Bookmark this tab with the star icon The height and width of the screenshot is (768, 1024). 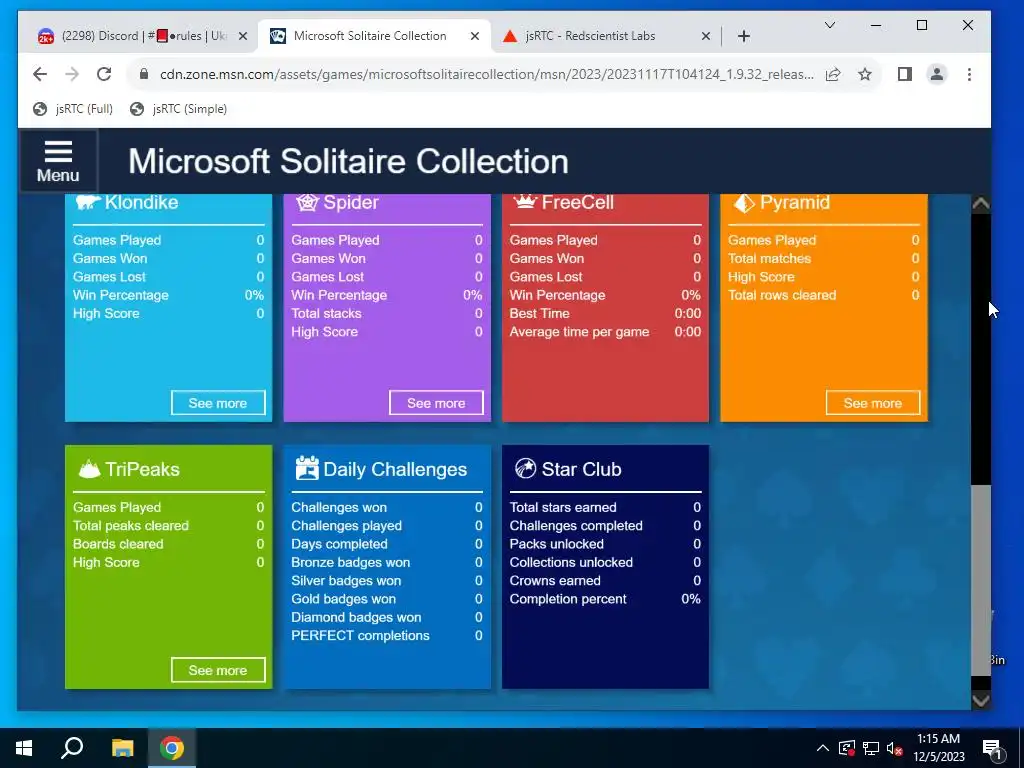coord(865,74)
